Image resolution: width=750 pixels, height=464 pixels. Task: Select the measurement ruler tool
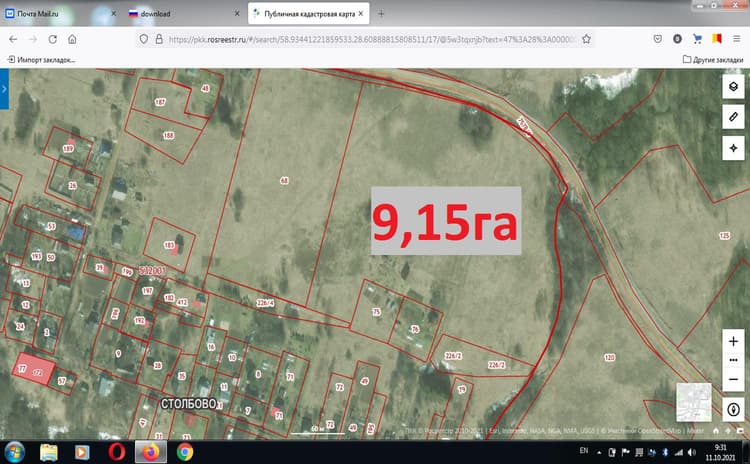(733, 117)
